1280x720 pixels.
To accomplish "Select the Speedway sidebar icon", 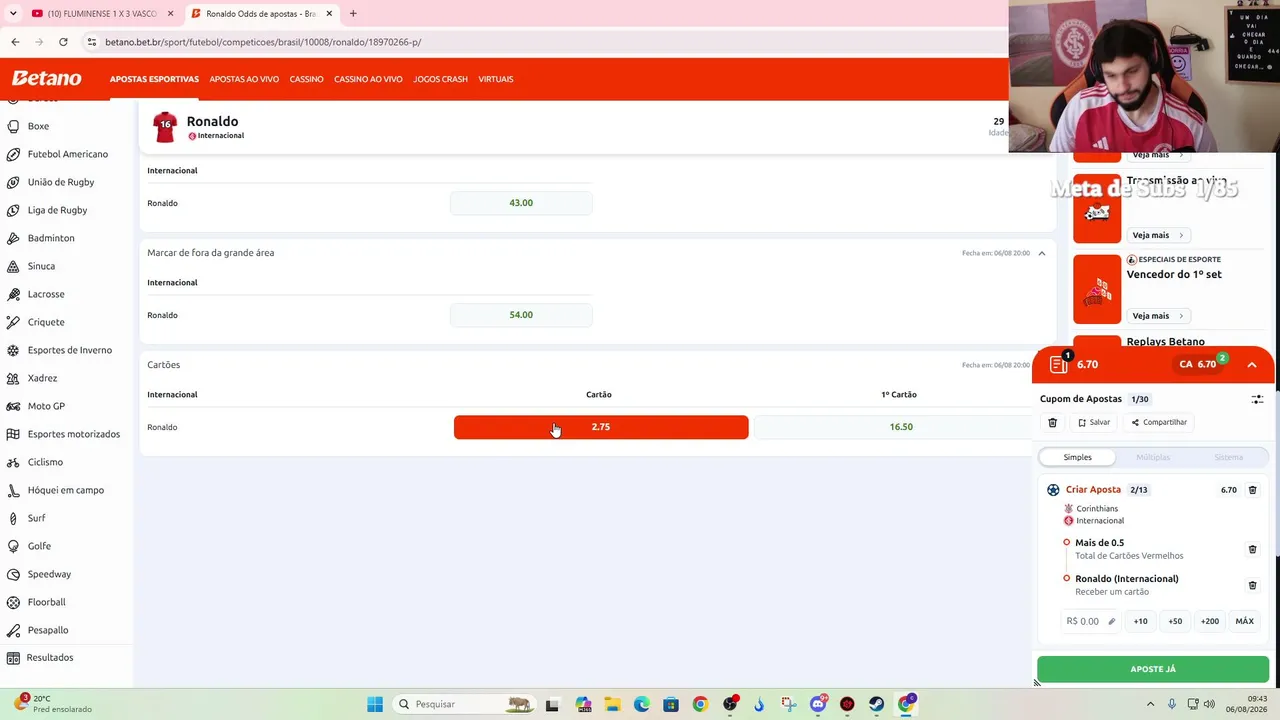I will tap(13, 574).
